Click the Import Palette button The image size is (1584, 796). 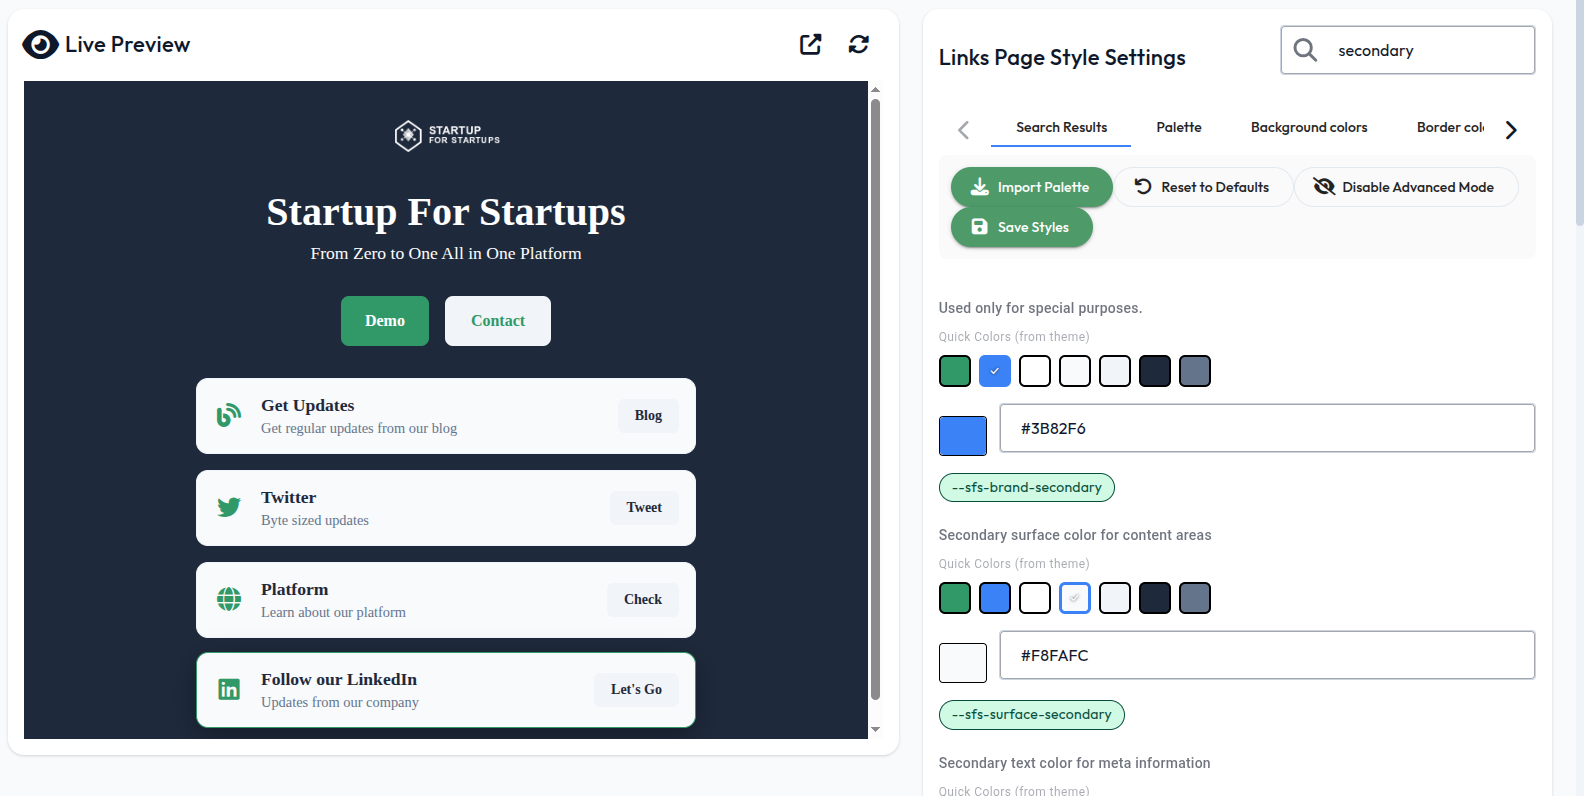coord(1031,187)
